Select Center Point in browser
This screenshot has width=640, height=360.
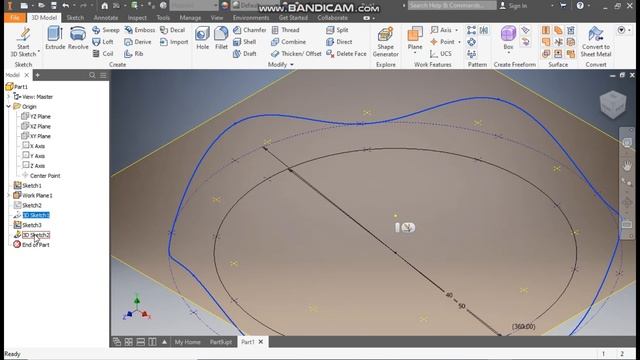pos(45,176)
